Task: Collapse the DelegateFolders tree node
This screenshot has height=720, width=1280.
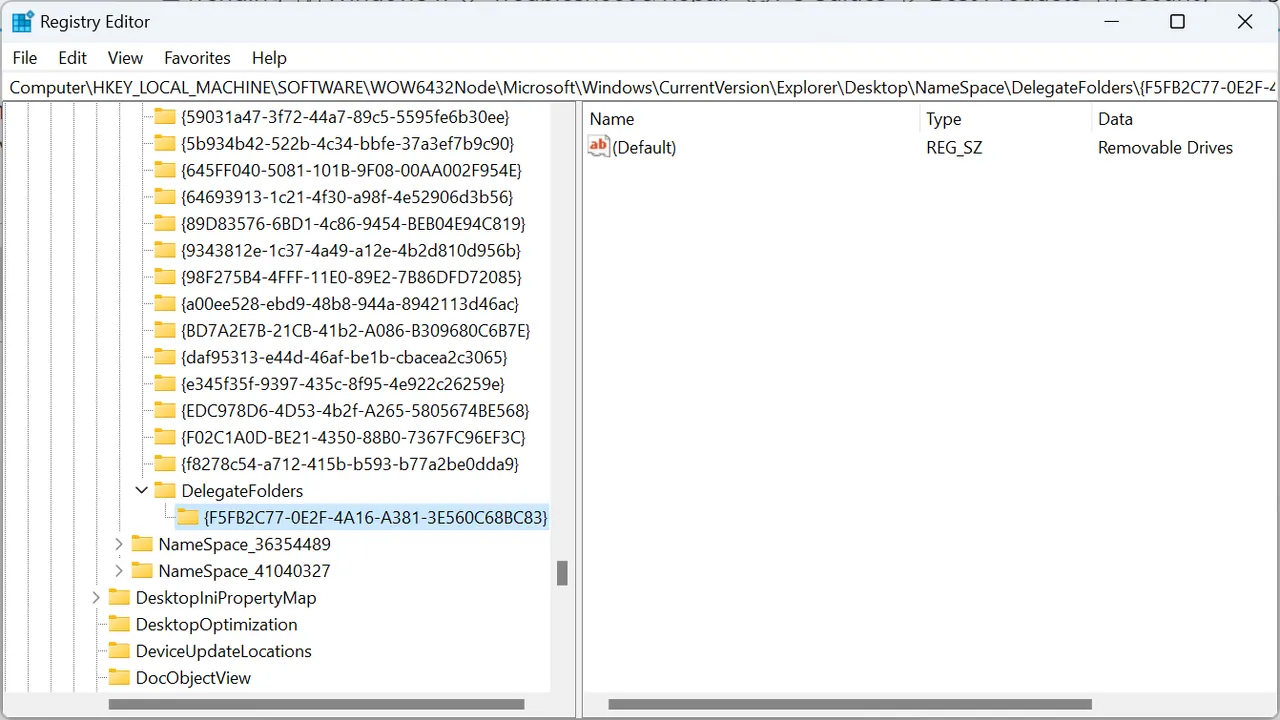Action: click(x=142, y=490)
